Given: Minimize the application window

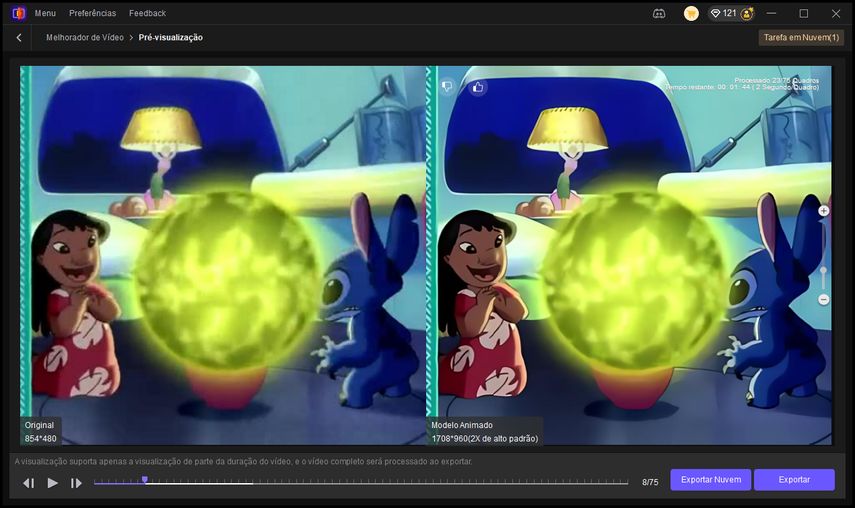Looking at the screenshot, I should tap(771, 13).
